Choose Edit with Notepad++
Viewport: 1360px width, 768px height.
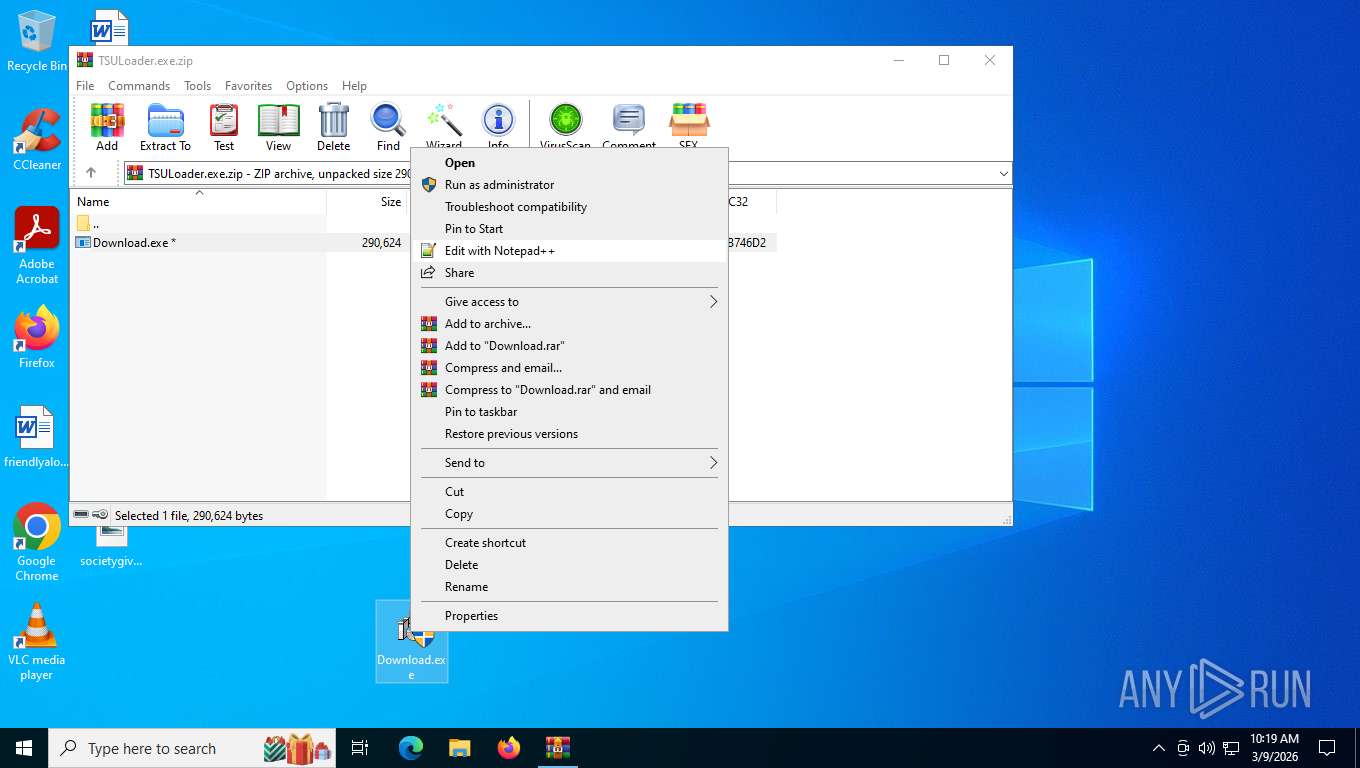pos(569,251)
